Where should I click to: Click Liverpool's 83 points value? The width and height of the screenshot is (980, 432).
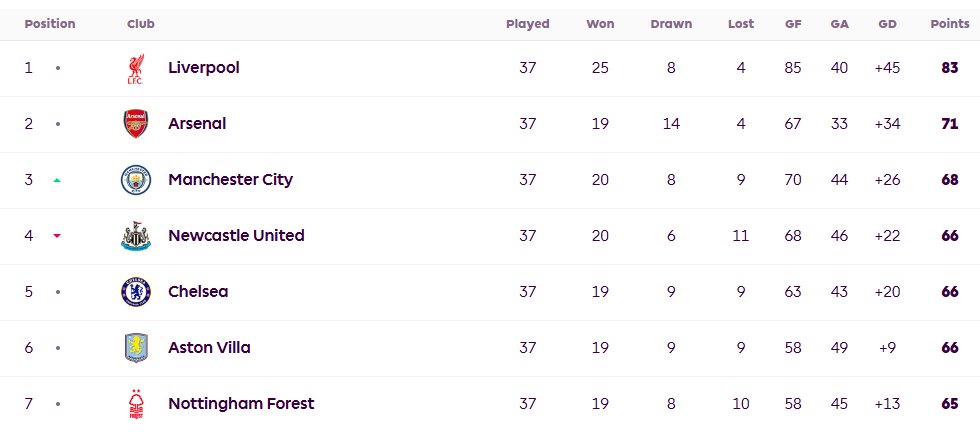coord(949,68)
